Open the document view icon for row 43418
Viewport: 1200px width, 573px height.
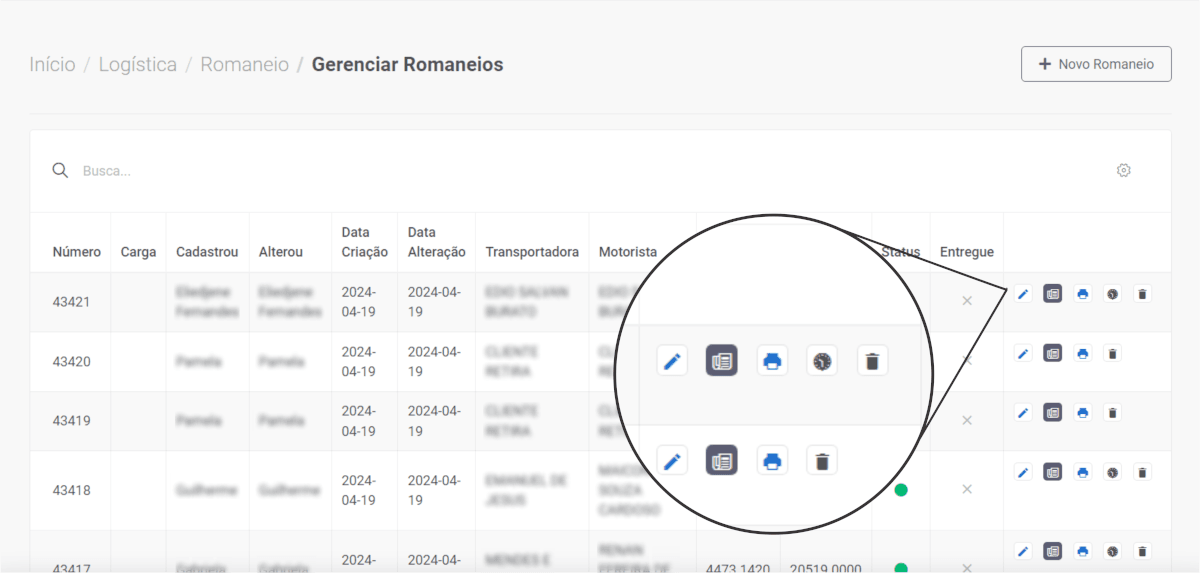tap(1053, 472)
